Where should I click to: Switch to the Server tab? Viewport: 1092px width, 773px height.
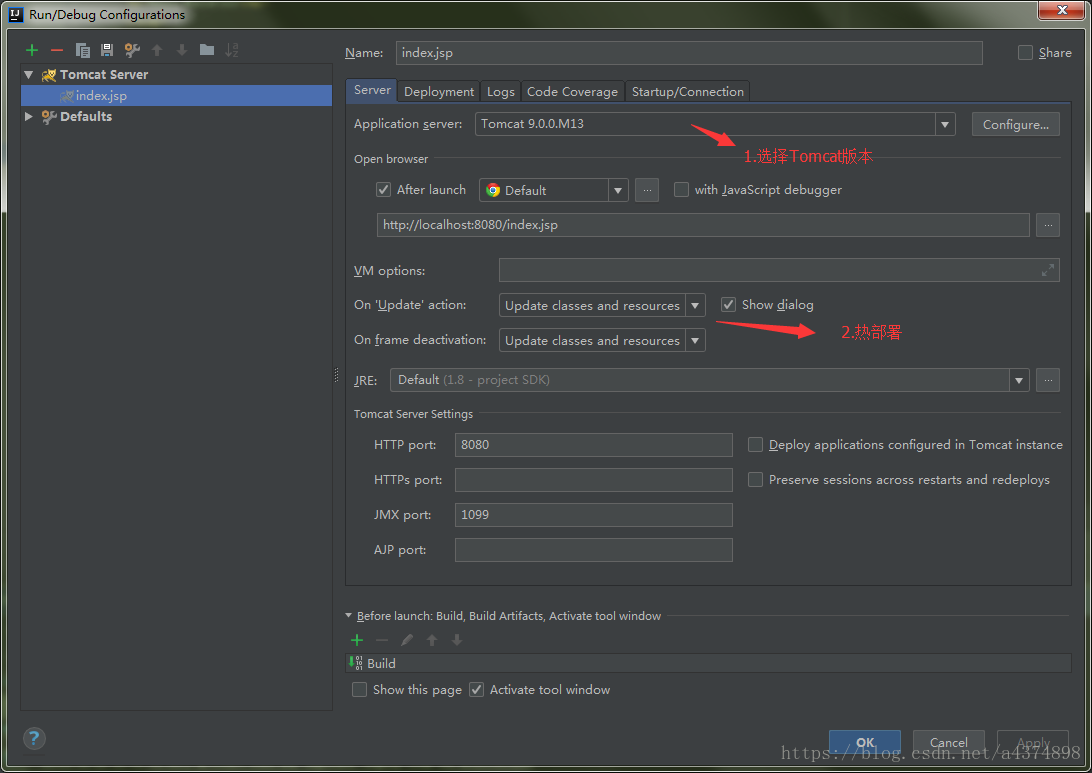point(372,91)
